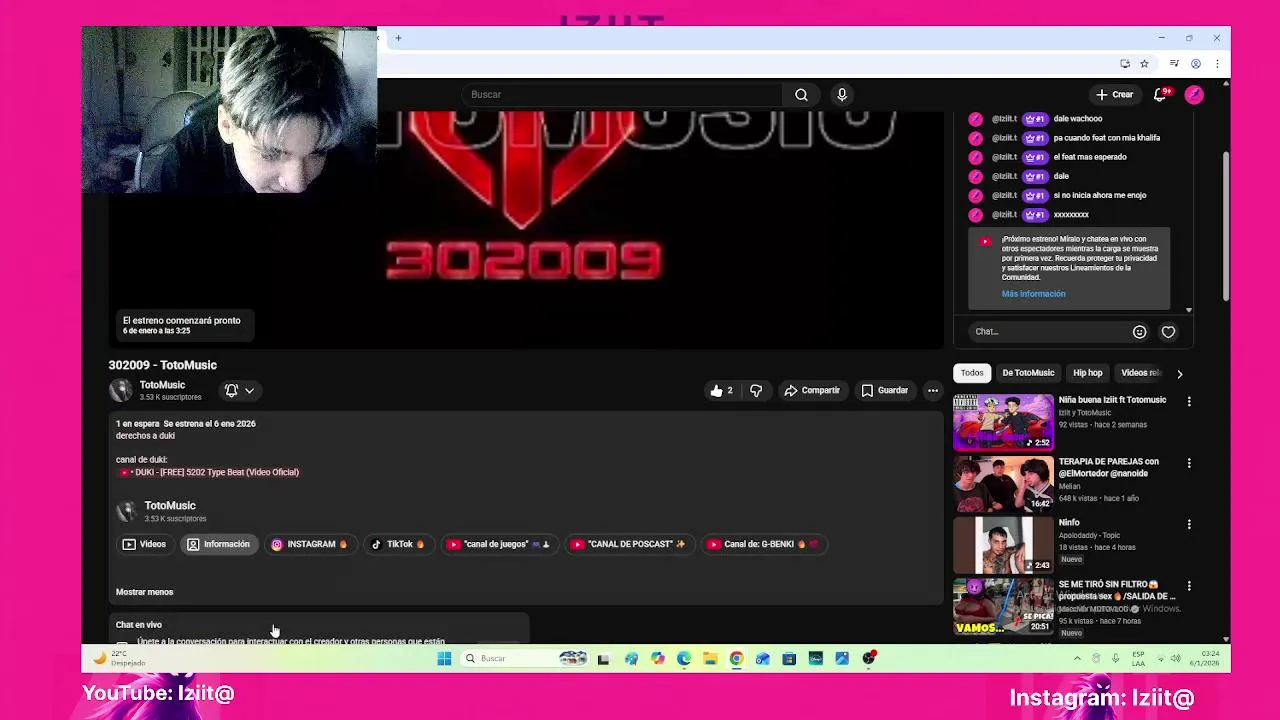This screenshot has width=1280, height=720.
Task: Send heart reaction in live chat
Action: (x=1168, y=331)
